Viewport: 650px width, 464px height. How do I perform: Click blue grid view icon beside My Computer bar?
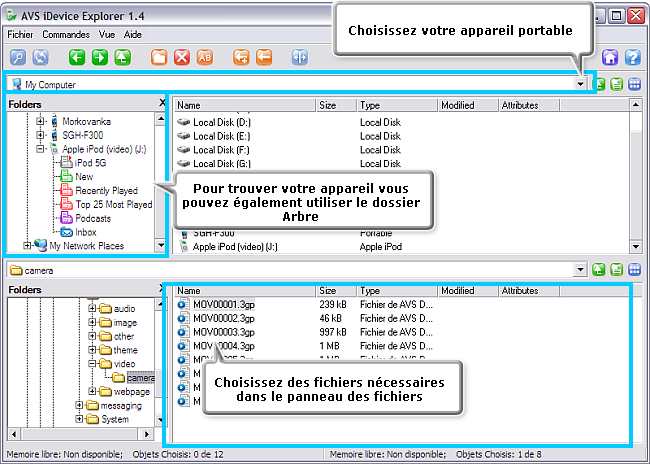(x=635, y=85)
